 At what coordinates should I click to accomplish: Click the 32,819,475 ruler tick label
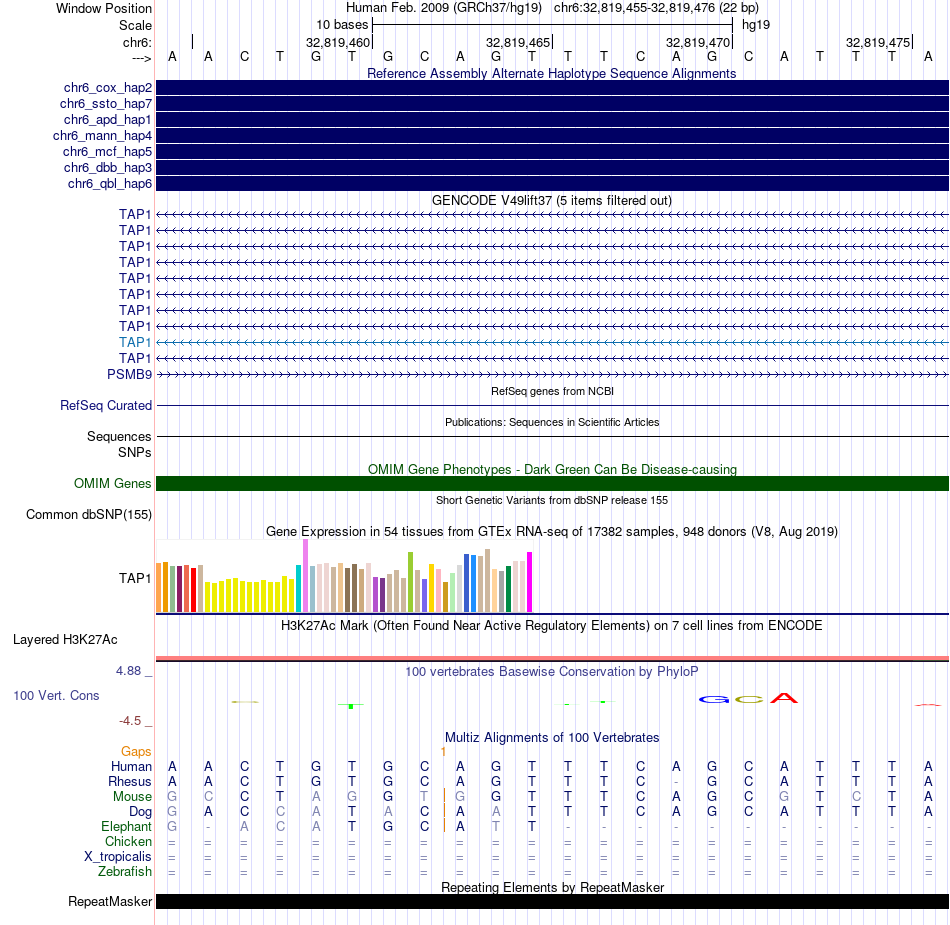pos(878,42)
